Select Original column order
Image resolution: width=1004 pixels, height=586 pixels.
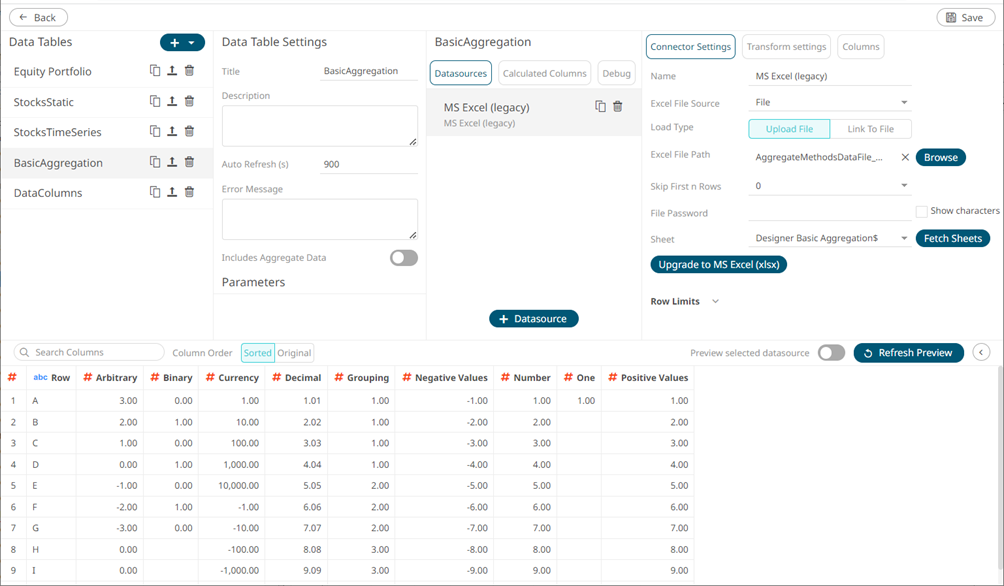[x=294, y=353]
